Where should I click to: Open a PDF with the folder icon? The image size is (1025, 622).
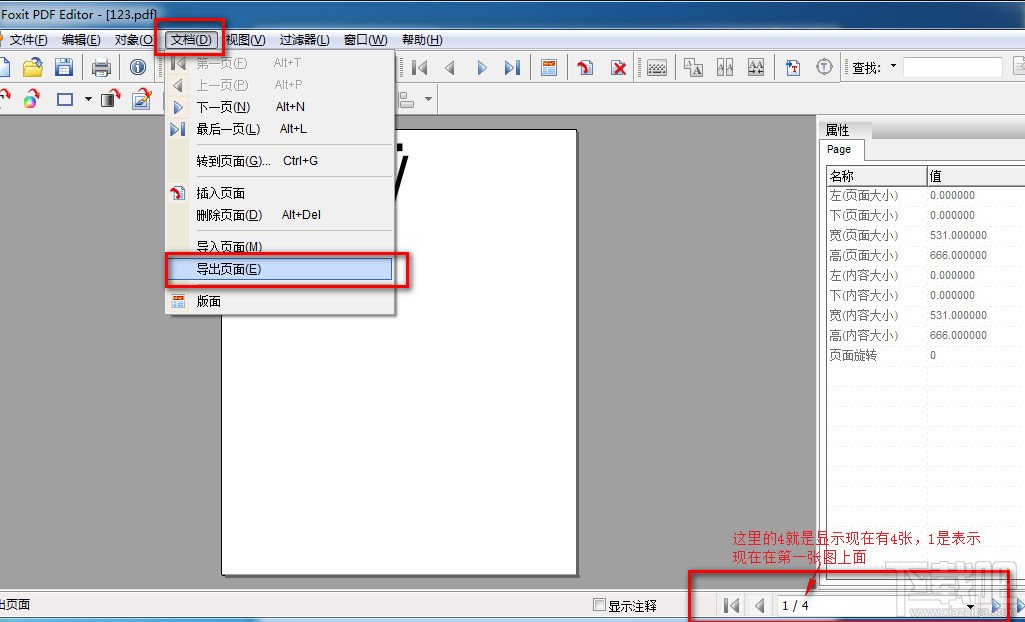pos(32,67)
